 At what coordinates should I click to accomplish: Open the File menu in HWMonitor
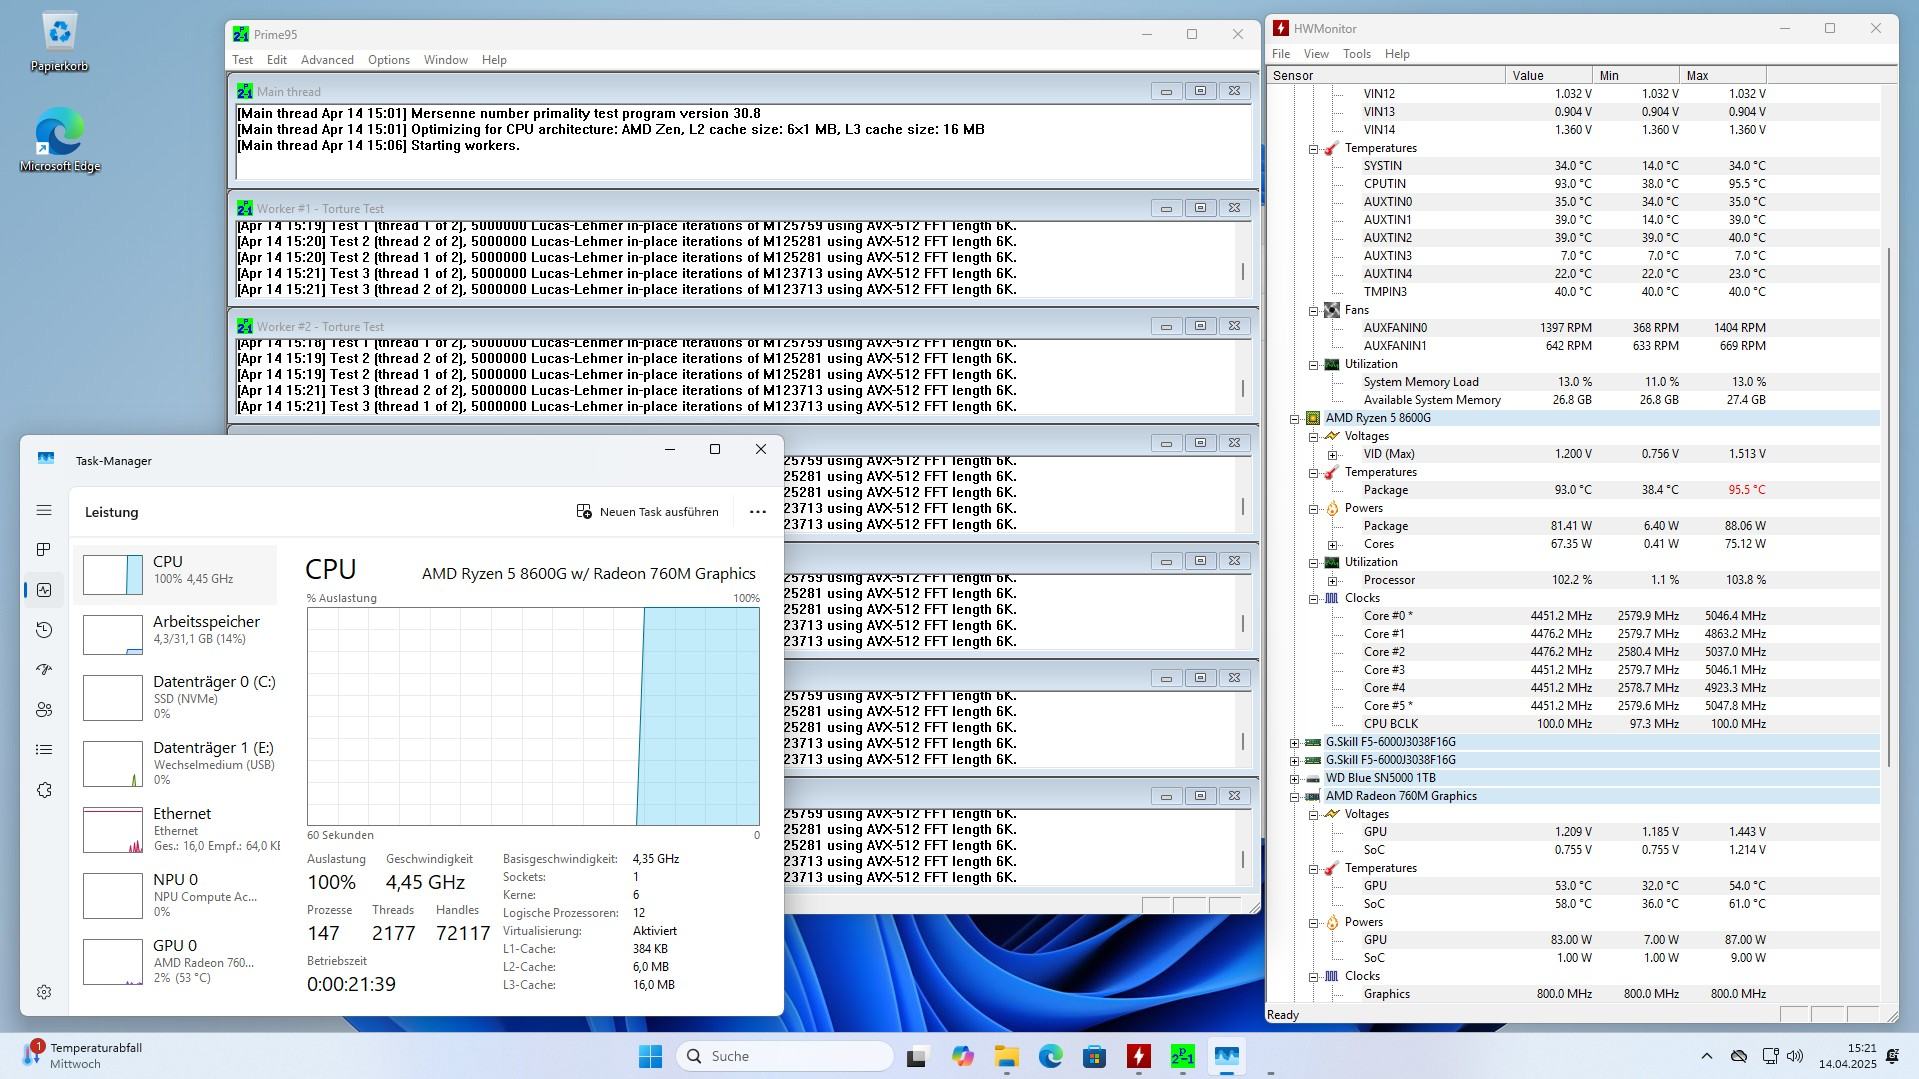1281,54
